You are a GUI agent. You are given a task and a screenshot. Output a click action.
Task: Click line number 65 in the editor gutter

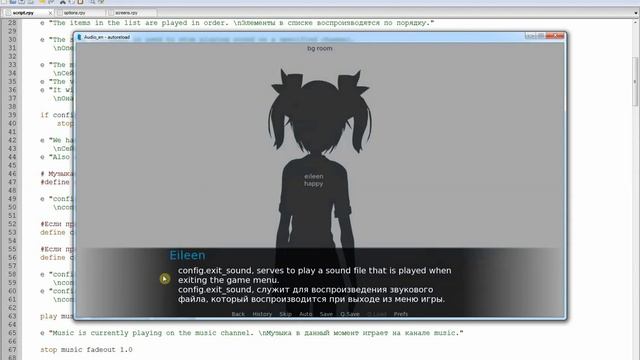point(12,333)
